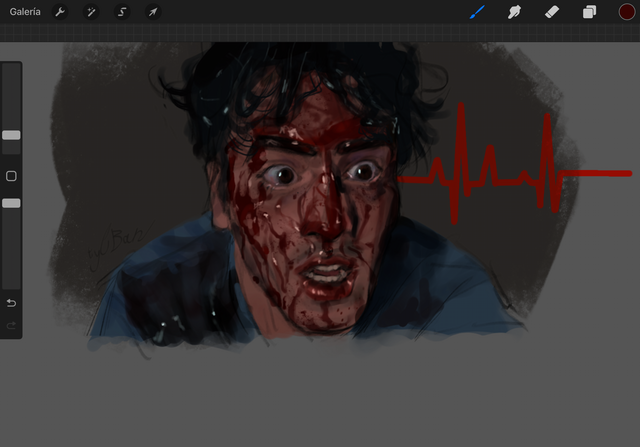Open the Adjustments magic wand menu
The image size is (640, 447).
(x=91, y=12)
